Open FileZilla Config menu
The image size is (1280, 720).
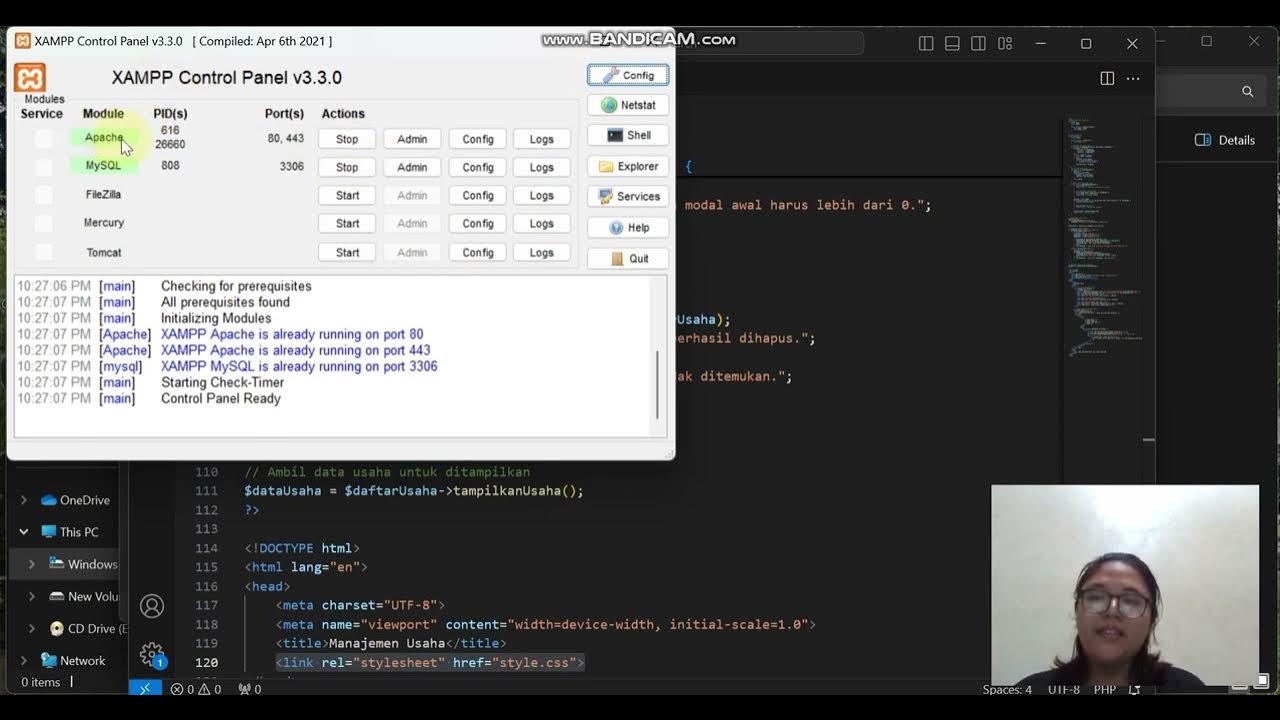(478, 195)
